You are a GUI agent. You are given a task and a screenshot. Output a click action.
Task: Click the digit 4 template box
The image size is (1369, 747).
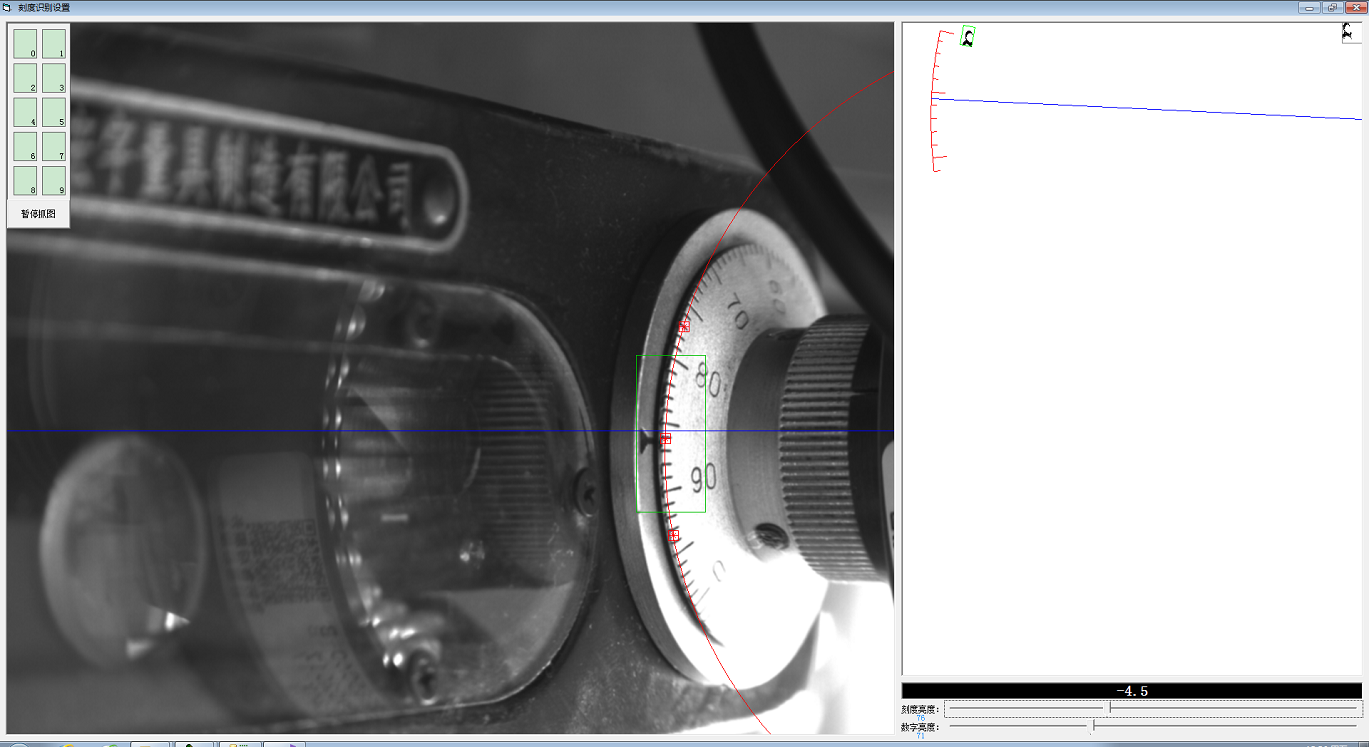(25, 112)
